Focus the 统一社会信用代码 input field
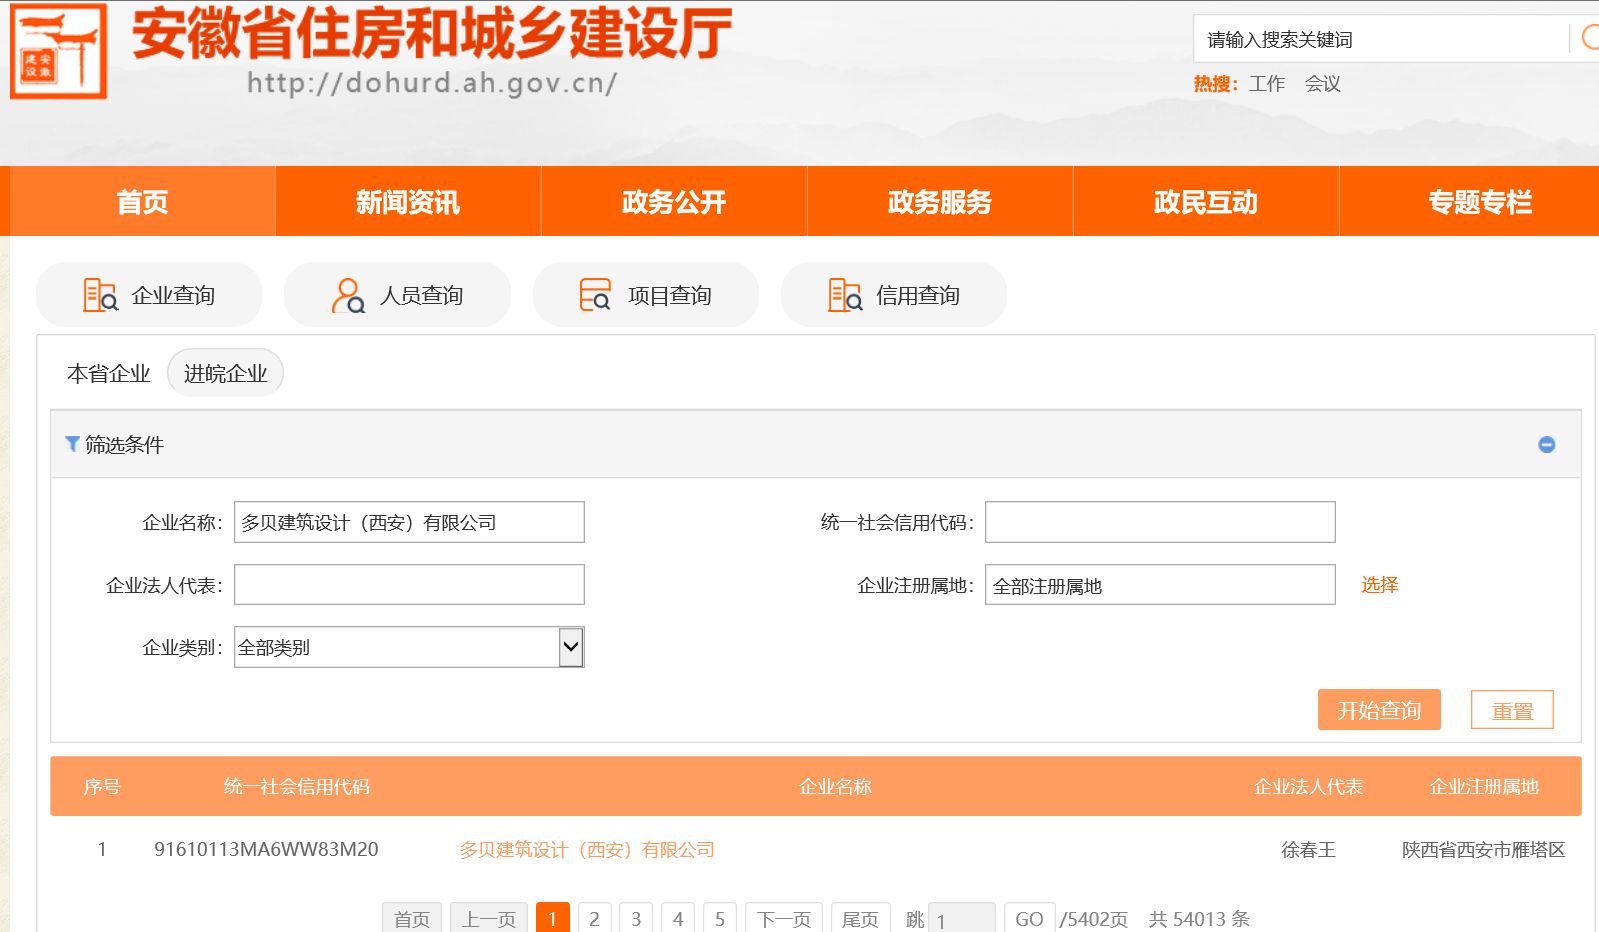The height and width of the screenshot is (932, 1599). [1160, 522]
